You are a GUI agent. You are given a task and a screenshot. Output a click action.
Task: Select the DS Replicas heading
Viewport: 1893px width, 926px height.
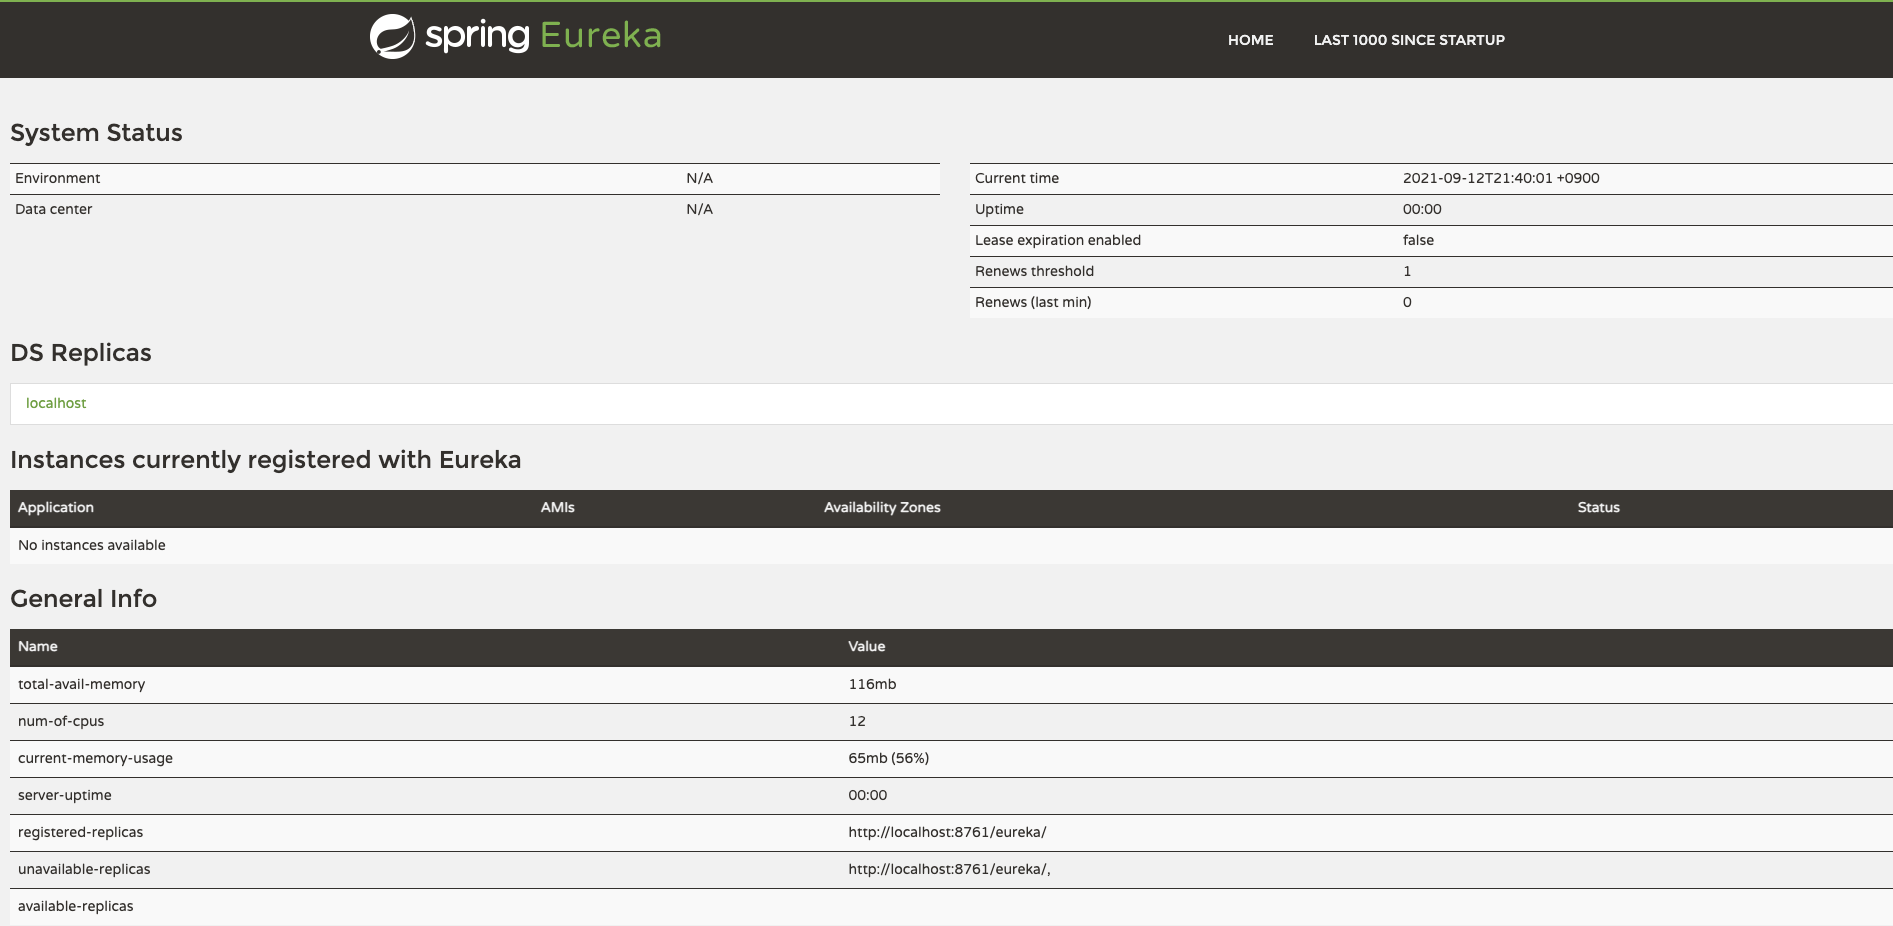click(81, 353)
